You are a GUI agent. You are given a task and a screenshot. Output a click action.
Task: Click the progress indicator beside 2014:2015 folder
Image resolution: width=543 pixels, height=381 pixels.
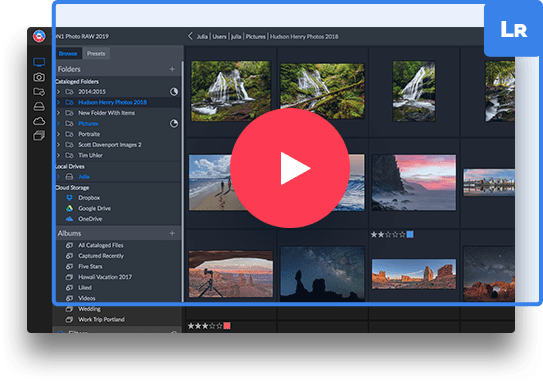174,91
